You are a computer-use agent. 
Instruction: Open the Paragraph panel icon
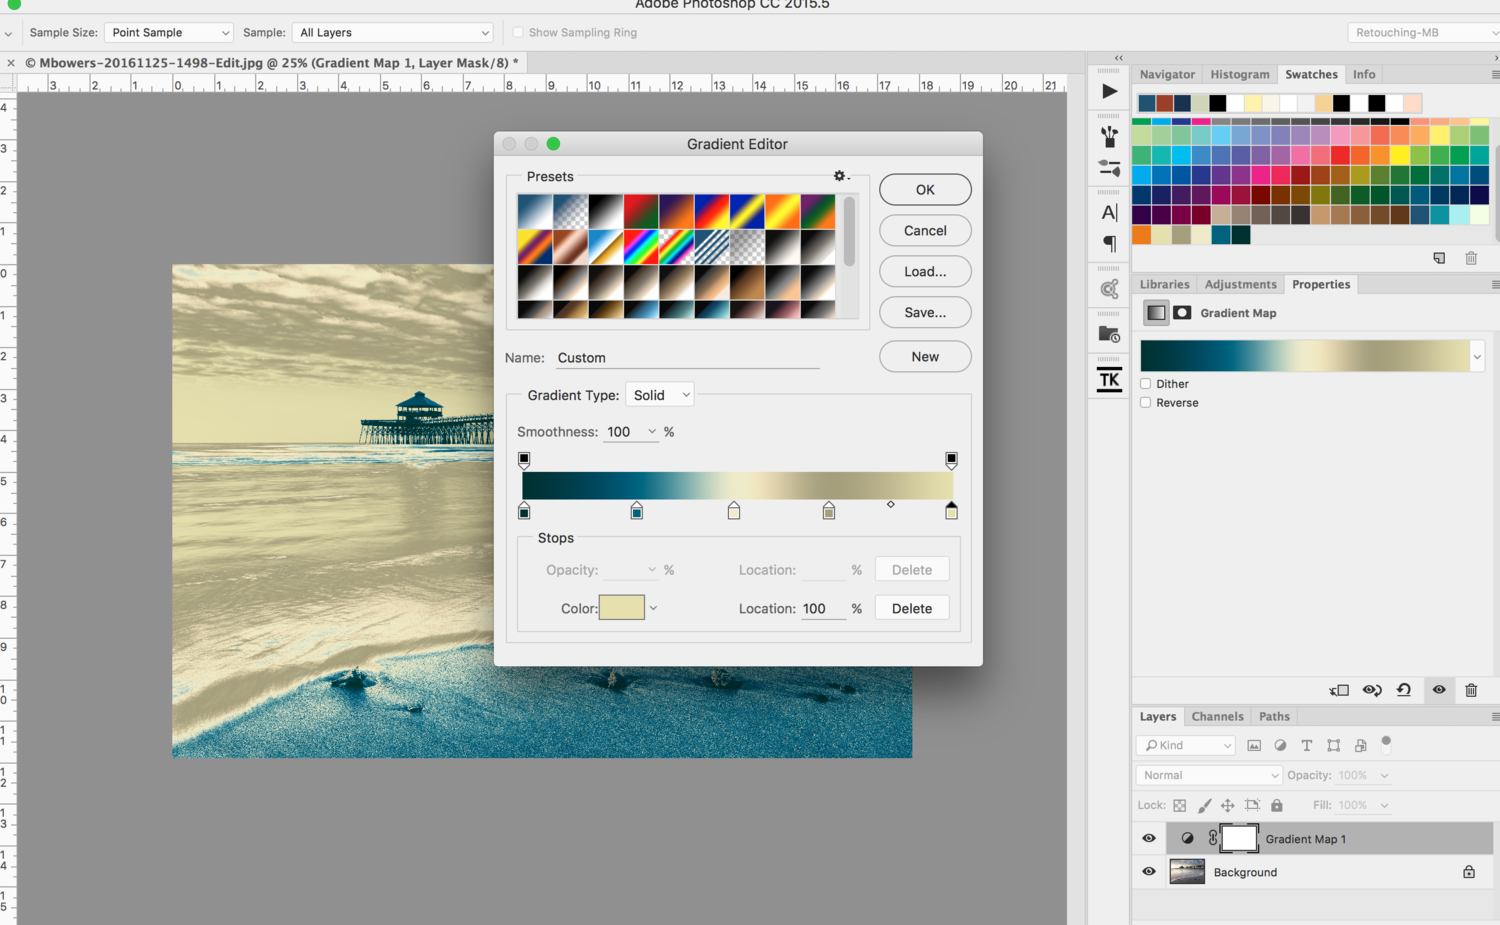click(1109, 243)
